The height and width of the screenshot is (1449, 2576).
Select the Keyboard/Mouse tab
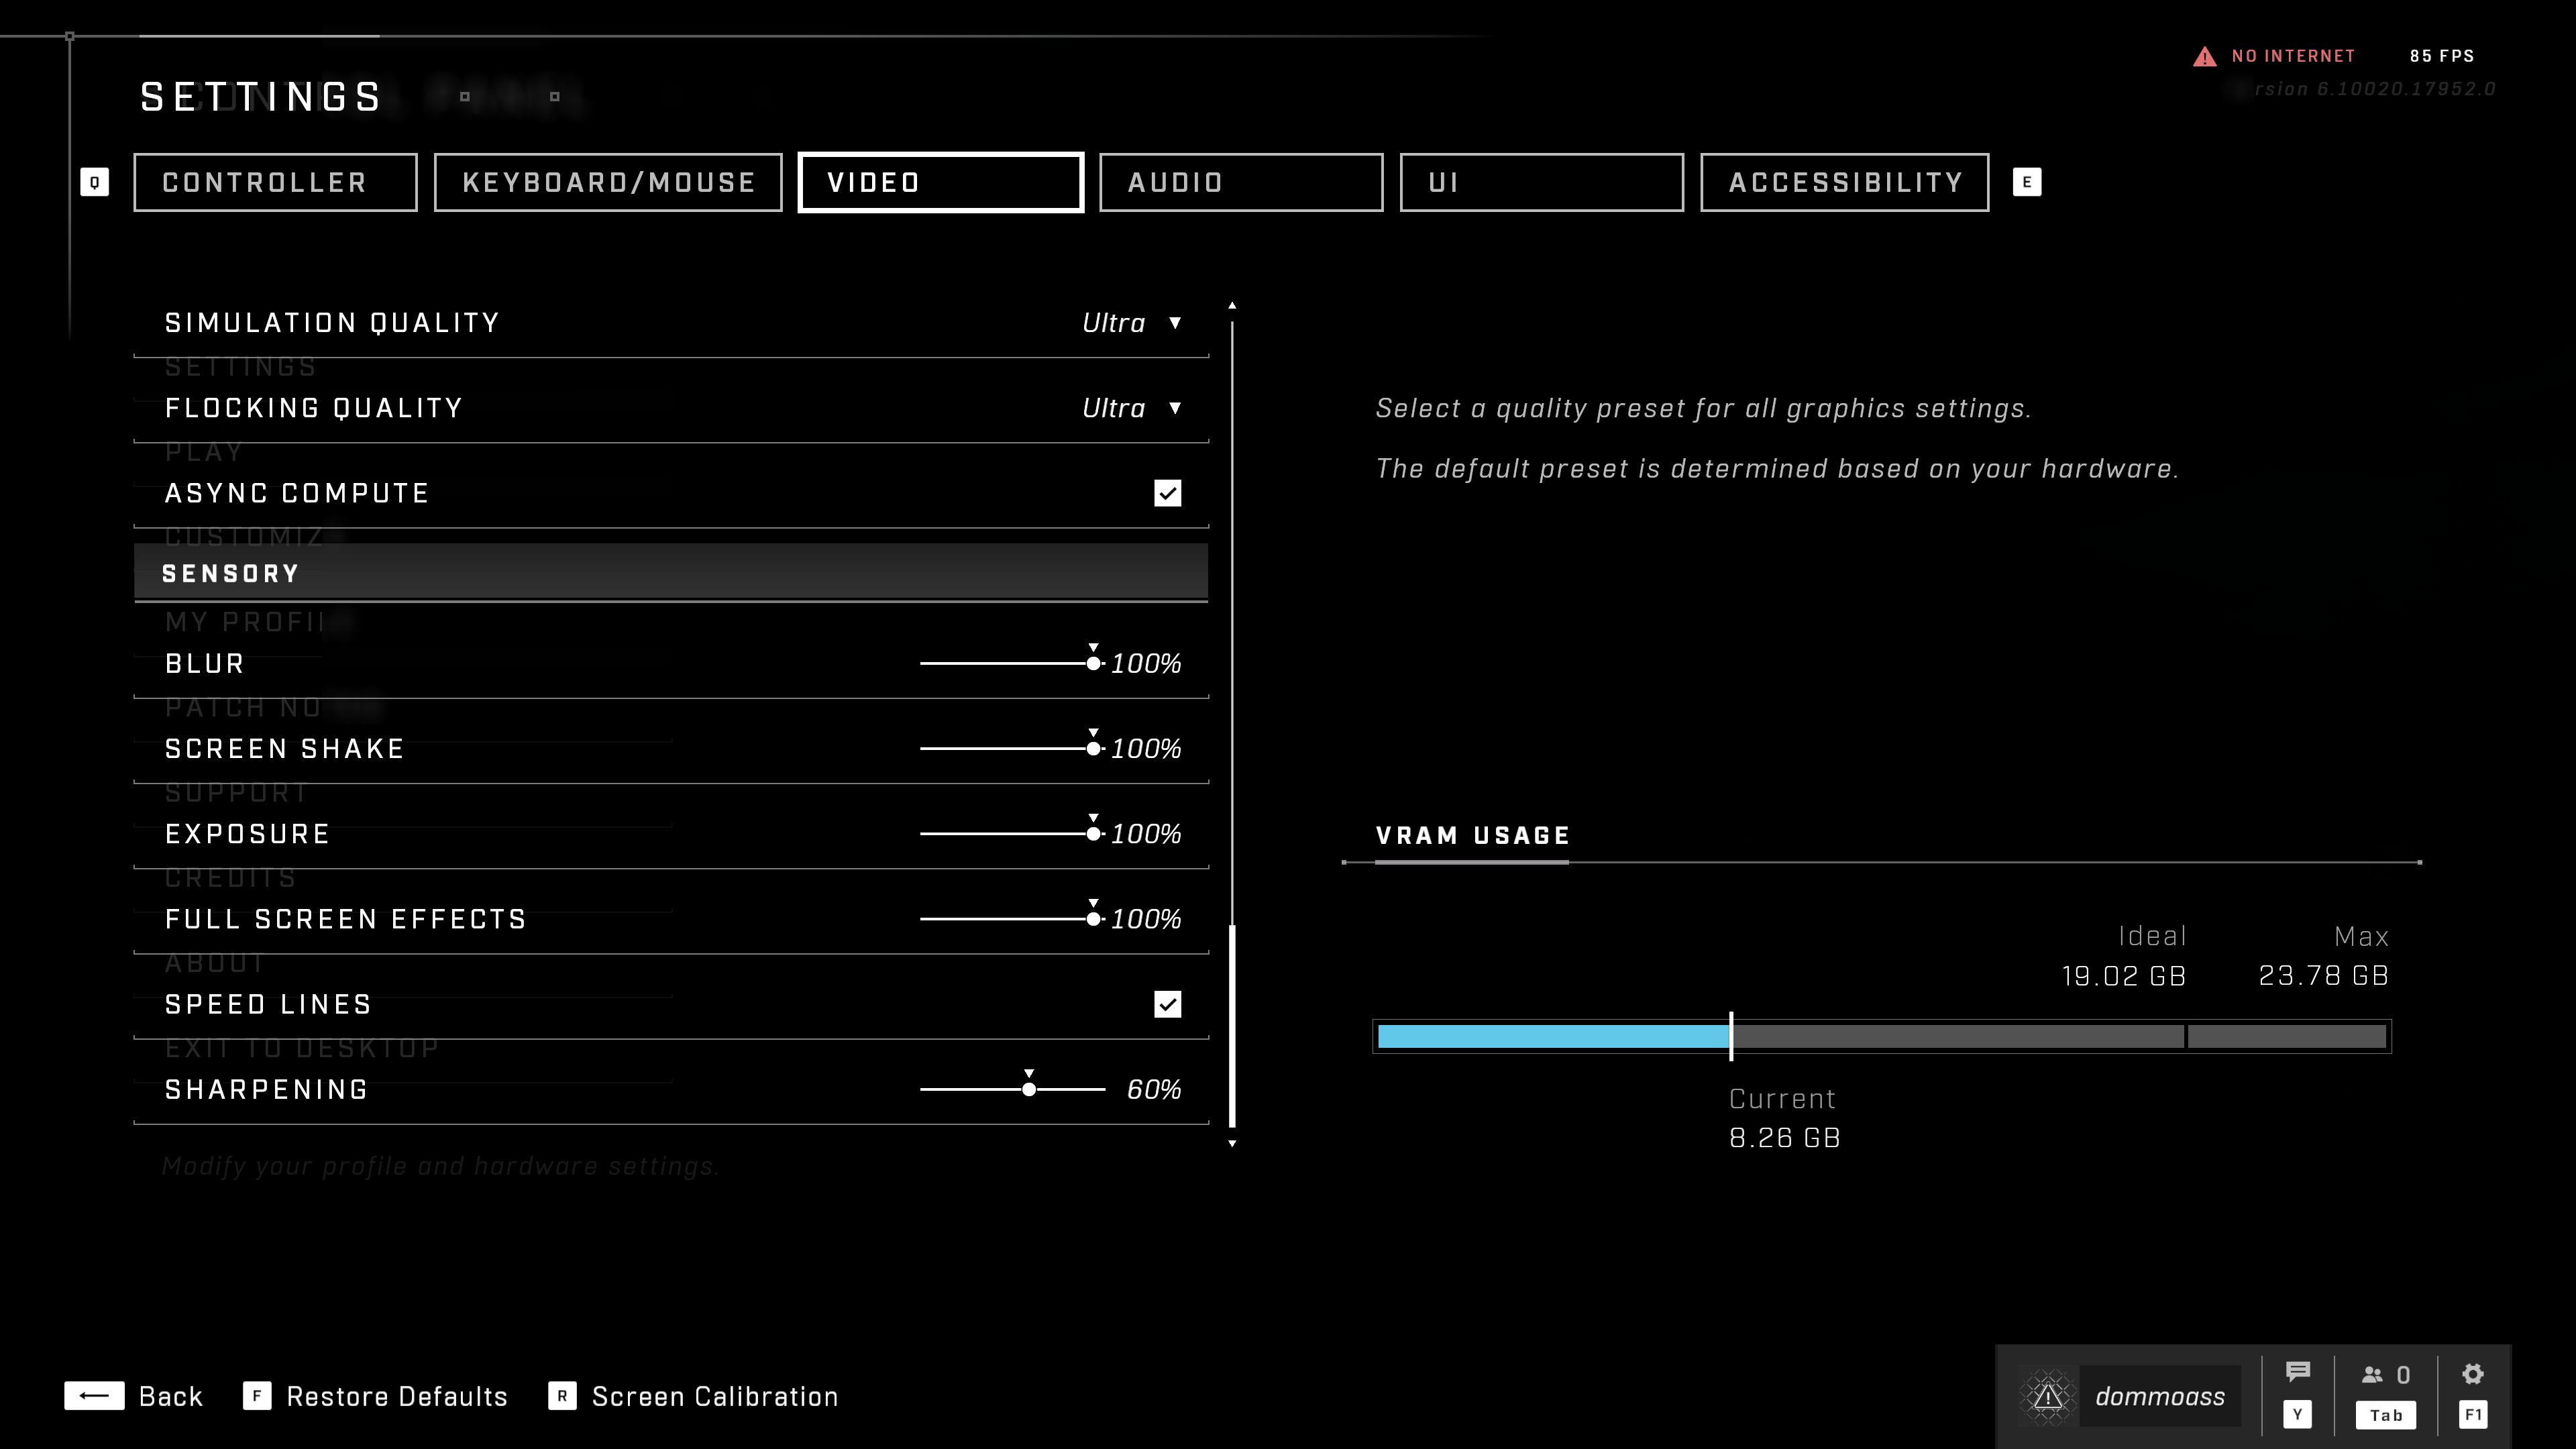point(608,182)
